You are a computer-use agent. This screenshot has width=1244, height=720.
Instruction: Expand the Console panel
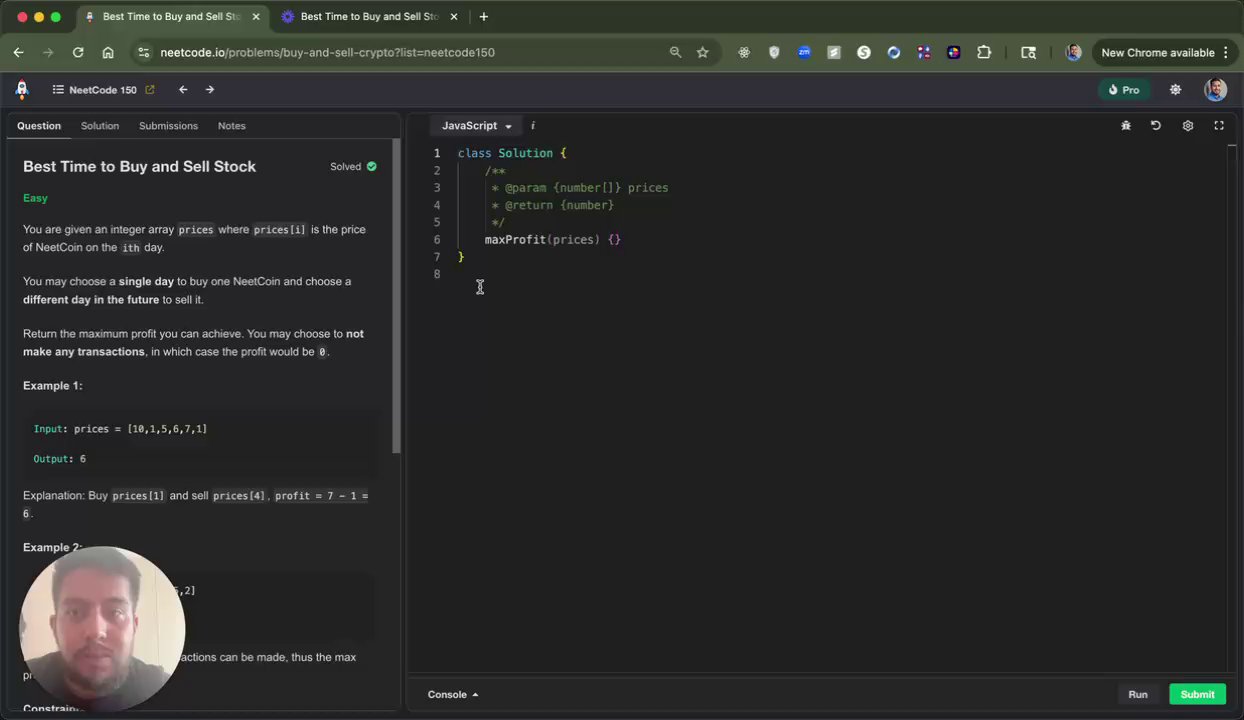point(453,694)
